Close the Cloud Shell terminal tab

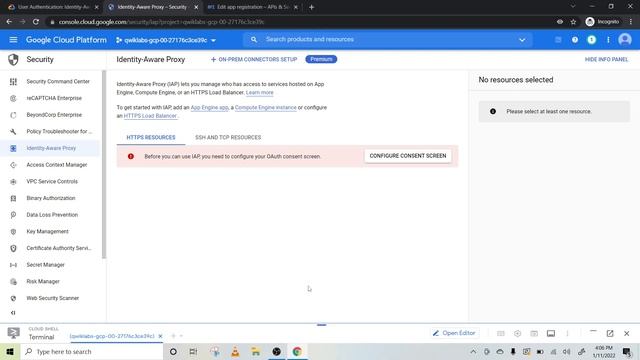click(x=160, y=336)
